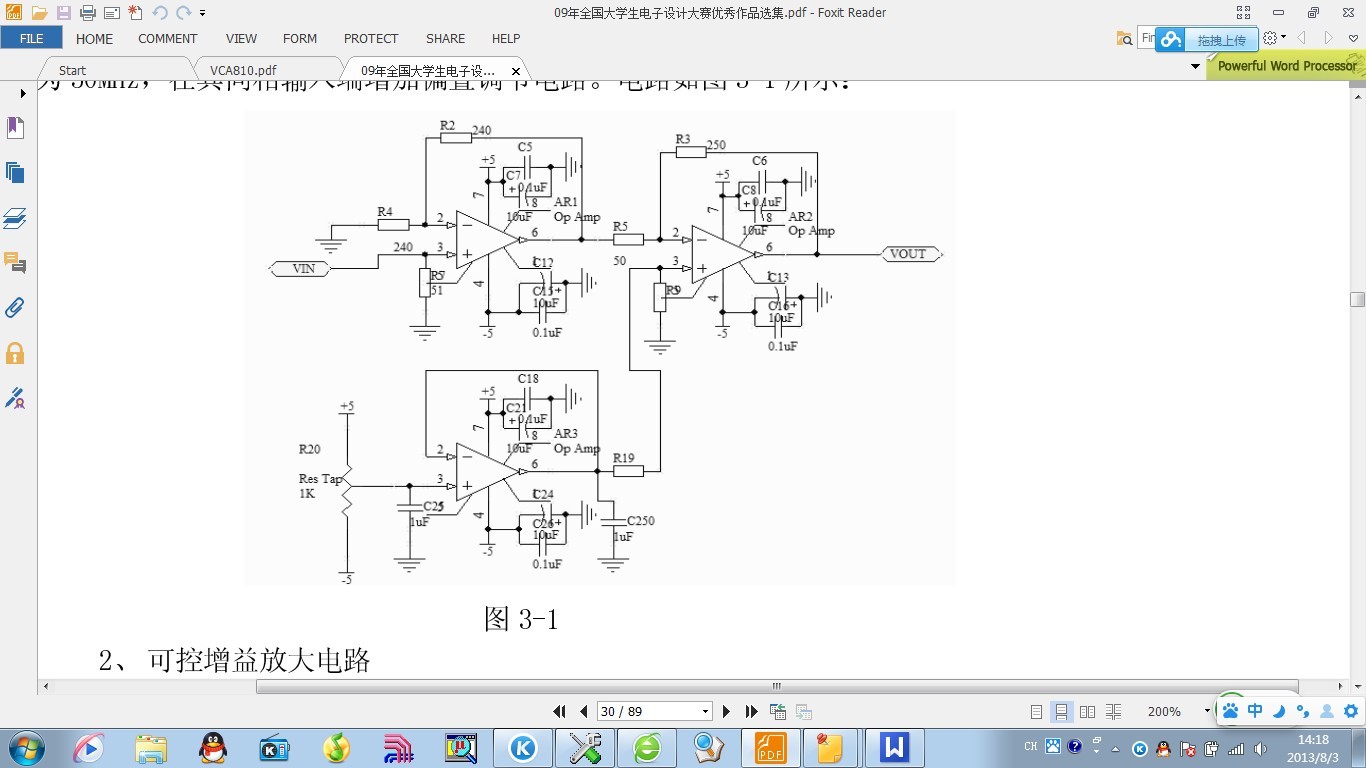
Task: Collapse the ribbon with the top-right chevron
Action: [1353, 38]
